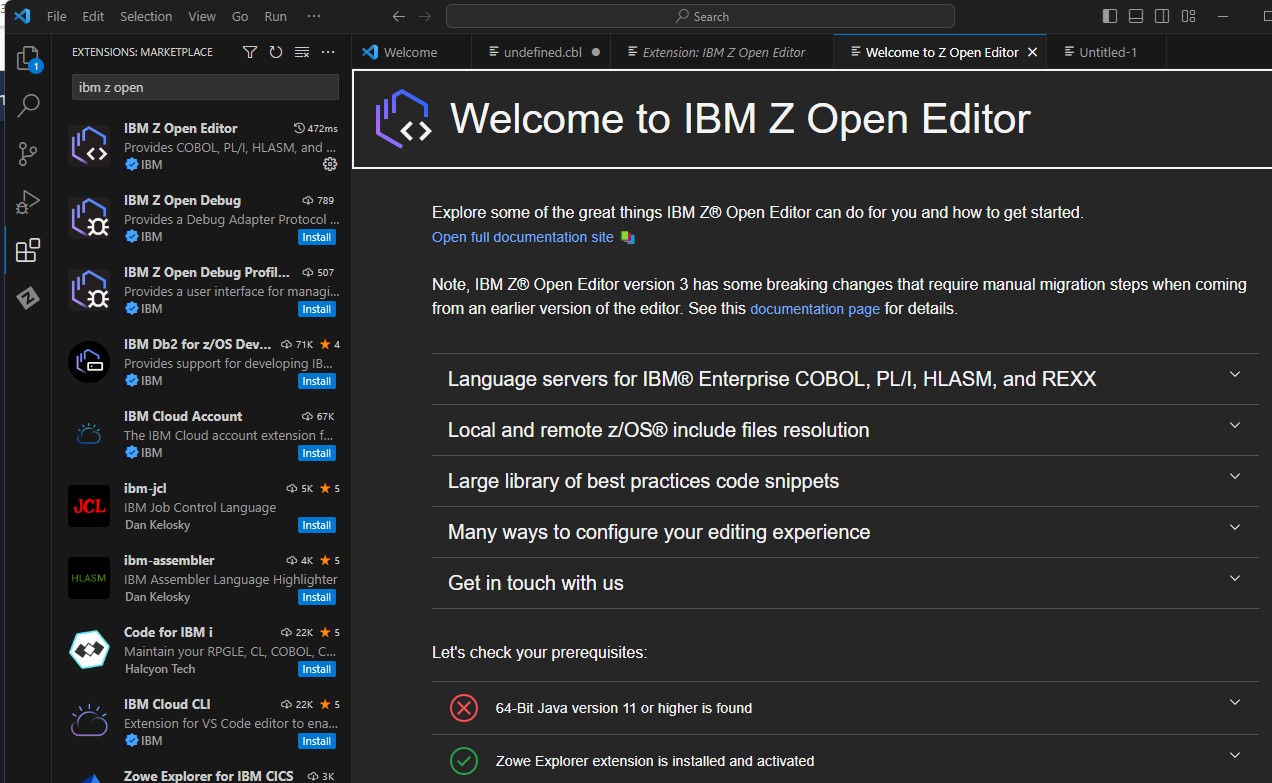Toggle the primary side bar layout
This screenshot has height=783, width=1272.
click(1110, 16)
